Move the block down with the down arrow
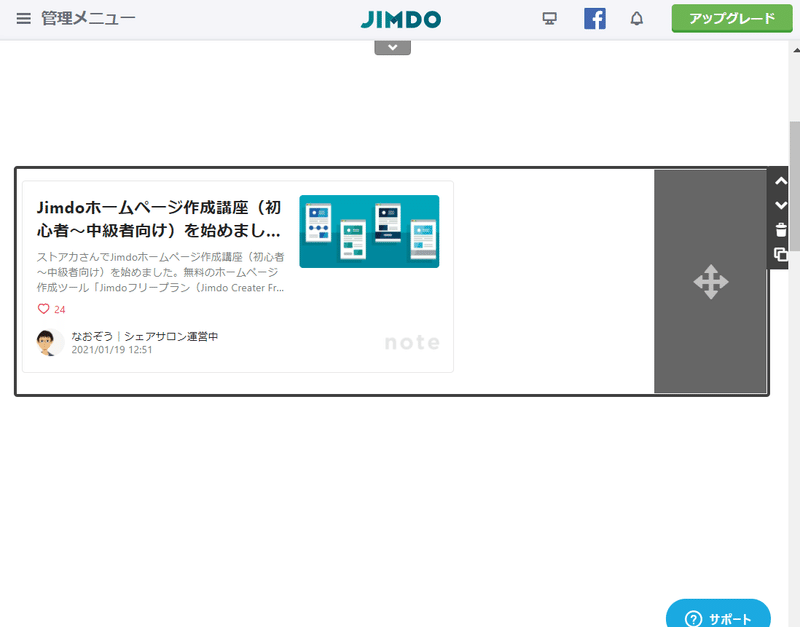 pyautogui.click(x=781, y=205)
